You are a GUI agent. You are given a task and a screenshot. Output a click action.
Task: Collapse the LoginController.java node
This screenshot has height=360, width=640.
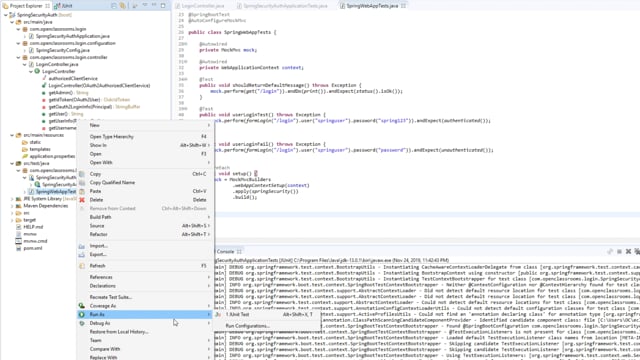[25, 64]
